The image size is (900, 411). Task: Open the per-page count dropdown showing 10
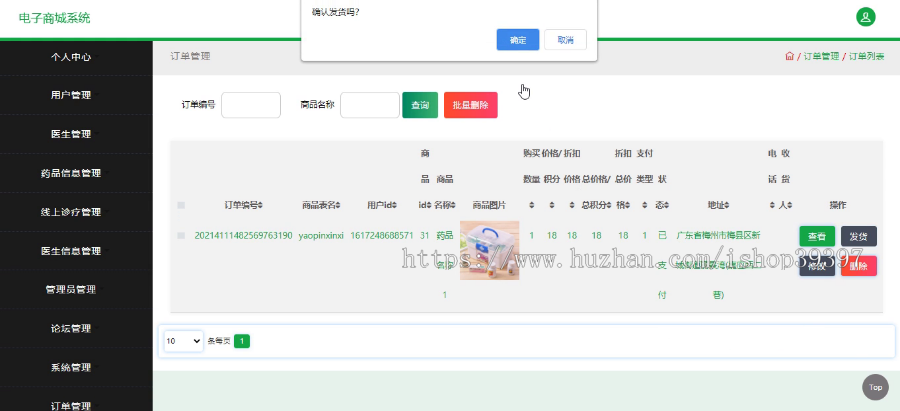click(183, 341)
